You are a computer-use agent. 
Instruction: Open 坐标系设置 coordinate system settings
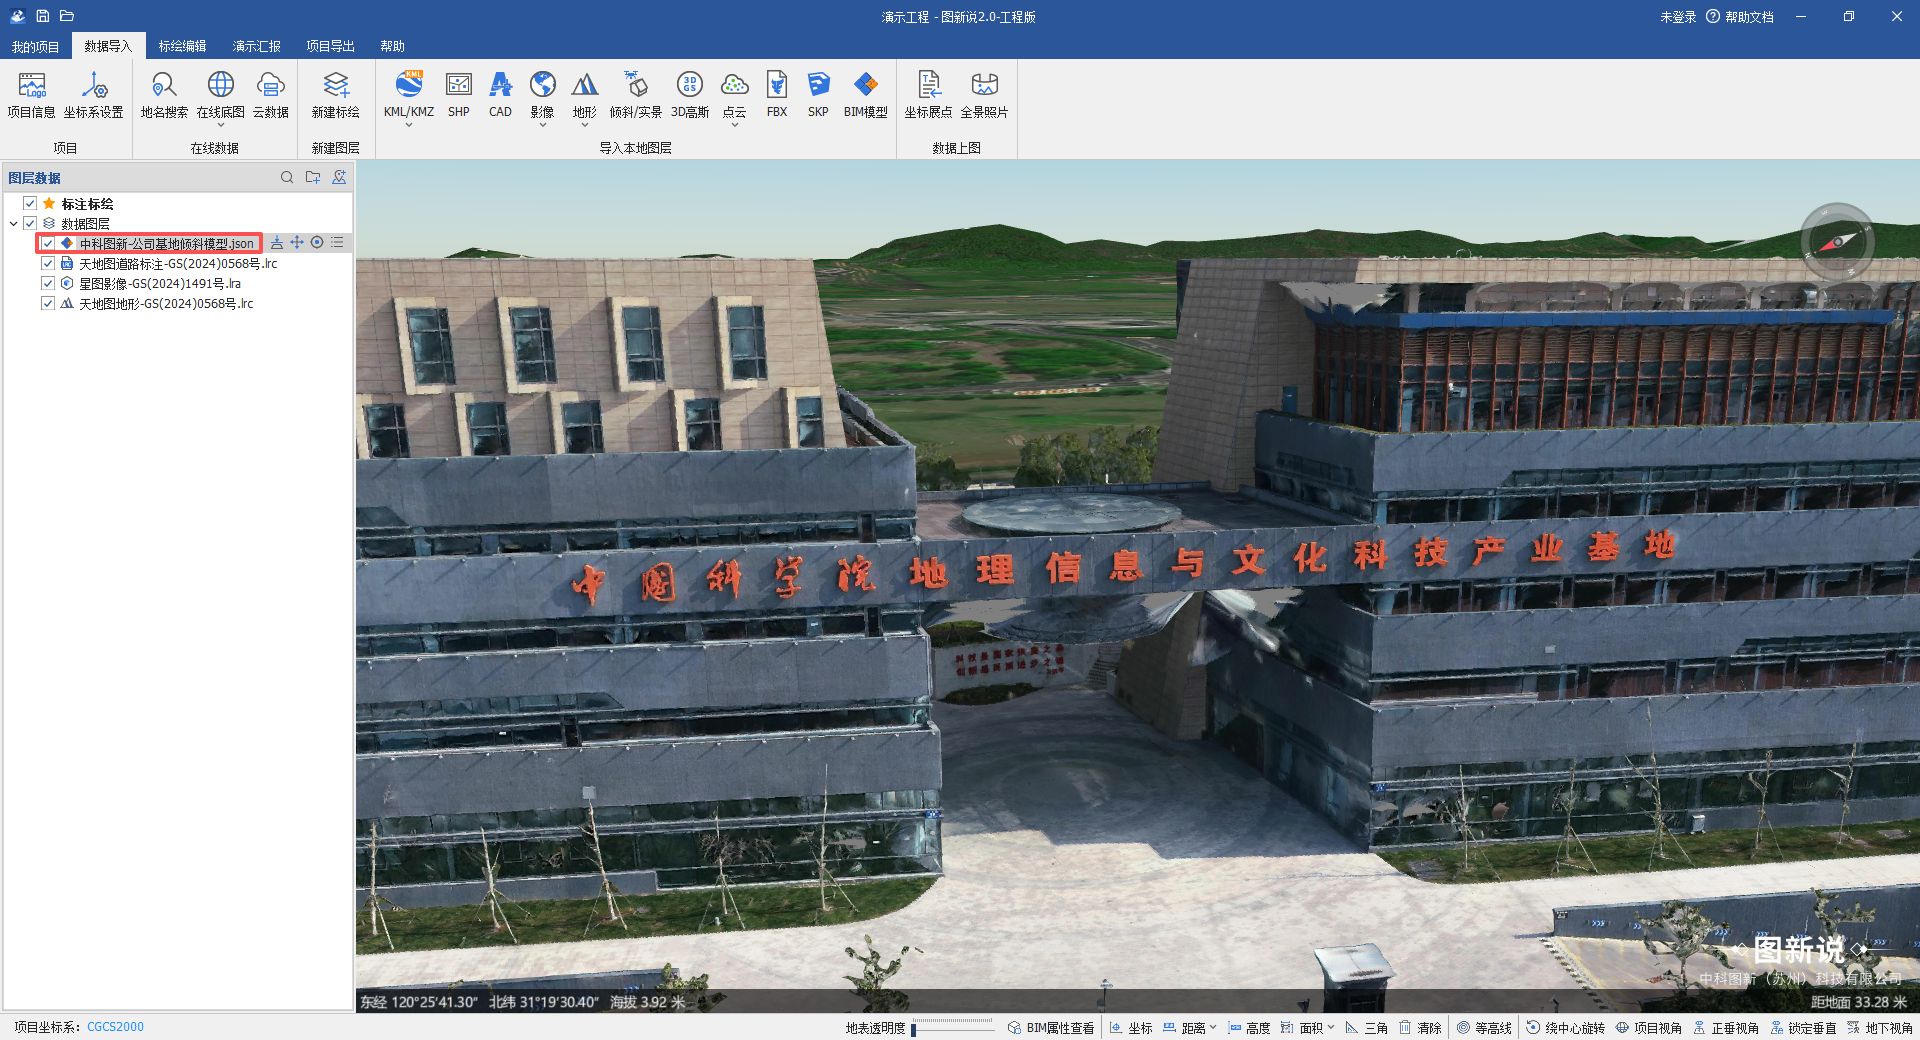pos(94,95)
